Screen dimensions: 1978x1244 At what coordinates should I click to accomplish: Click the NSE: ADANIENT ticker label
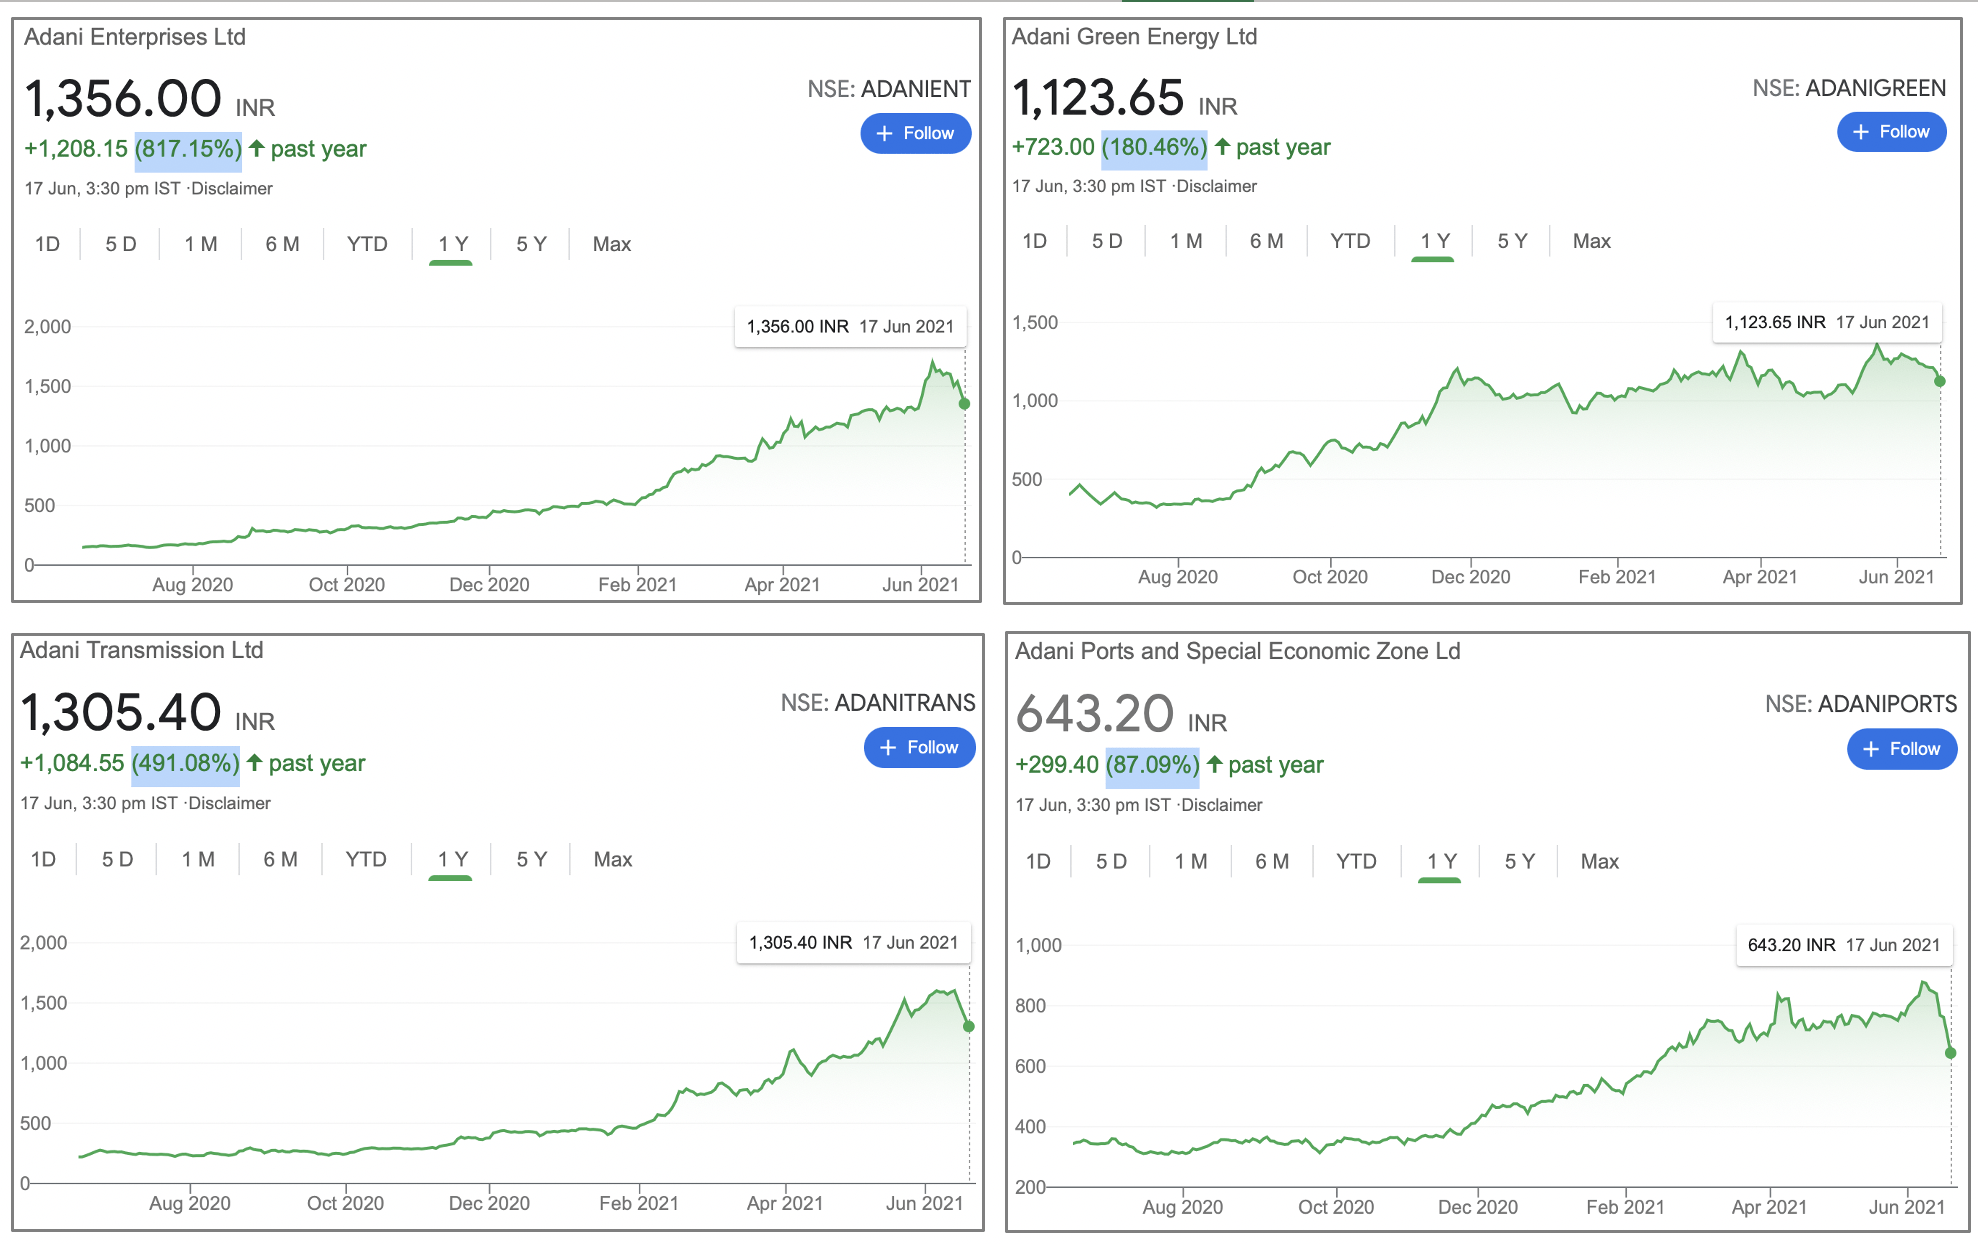[889, 89]
